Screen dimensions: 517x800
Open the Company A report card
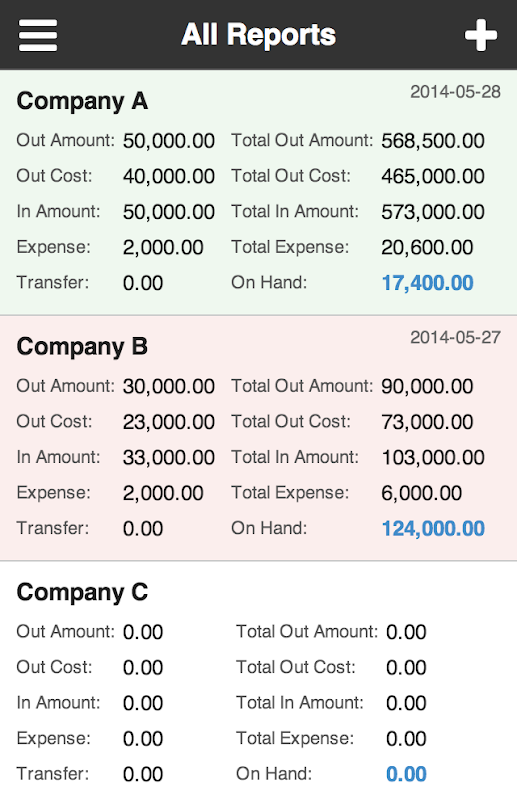point(258,192)
